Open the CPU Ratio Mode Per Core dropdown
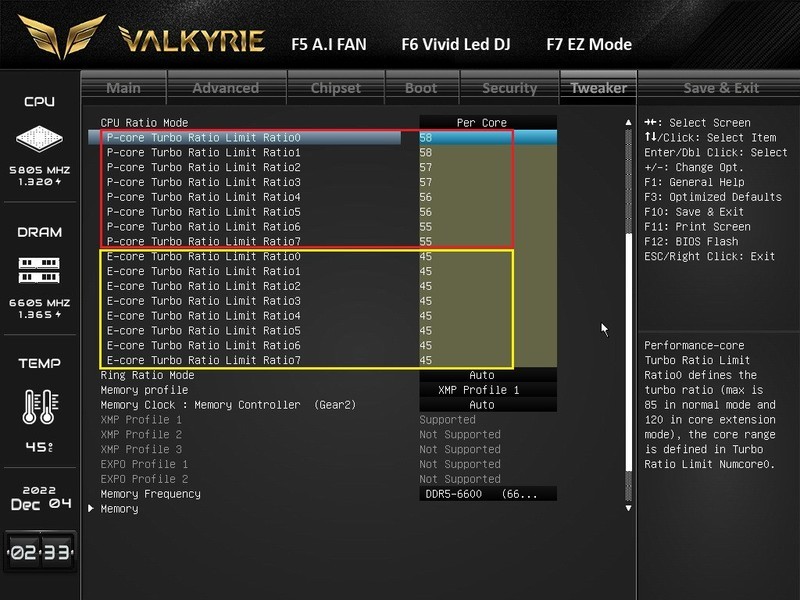This screenshot has height=600, width=800. point(481,123)
